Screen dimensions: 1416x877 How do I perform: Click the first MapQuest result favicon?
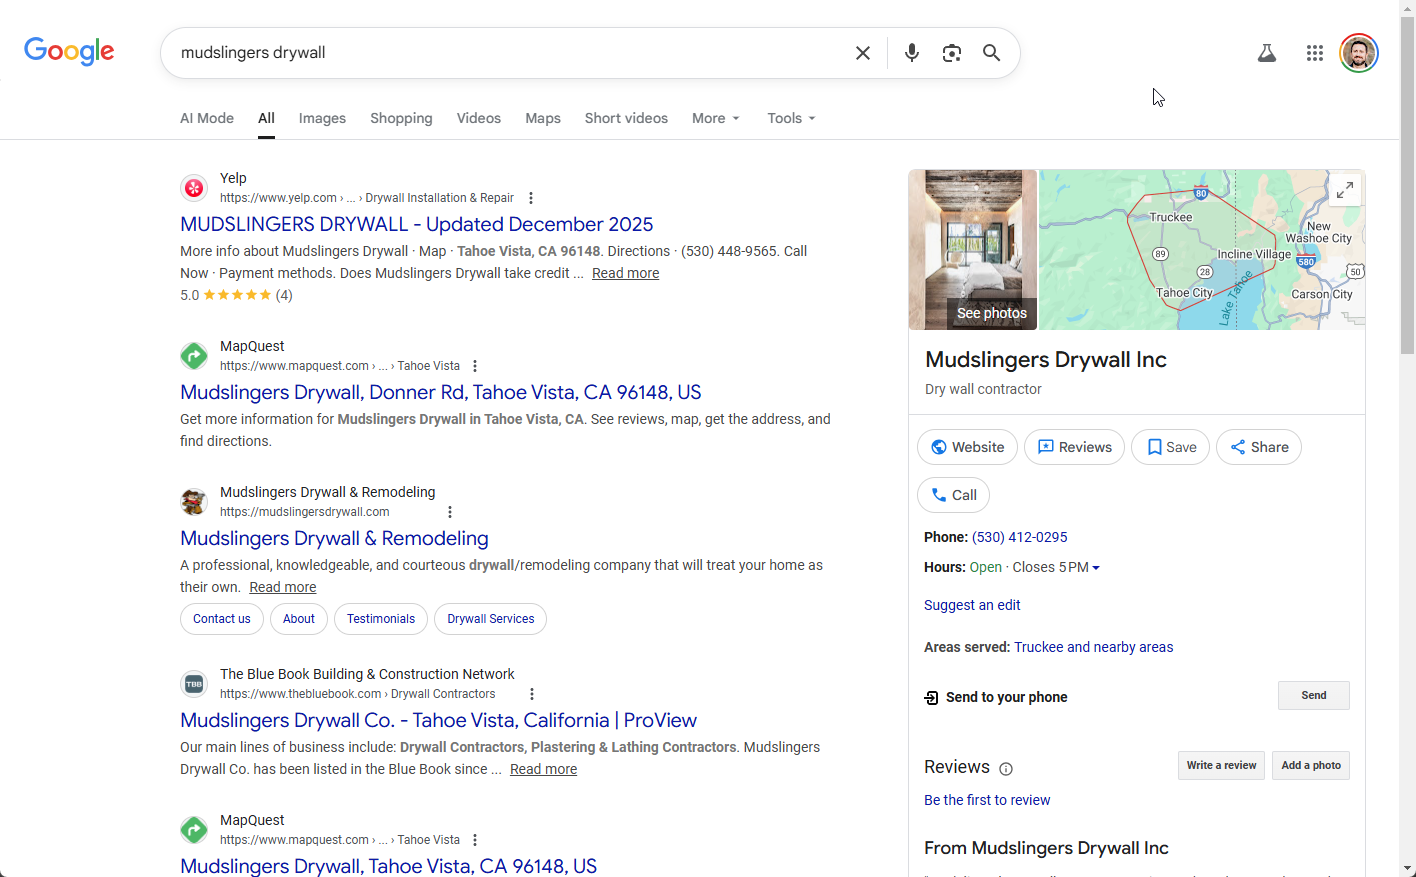click(x=194, y=355)
